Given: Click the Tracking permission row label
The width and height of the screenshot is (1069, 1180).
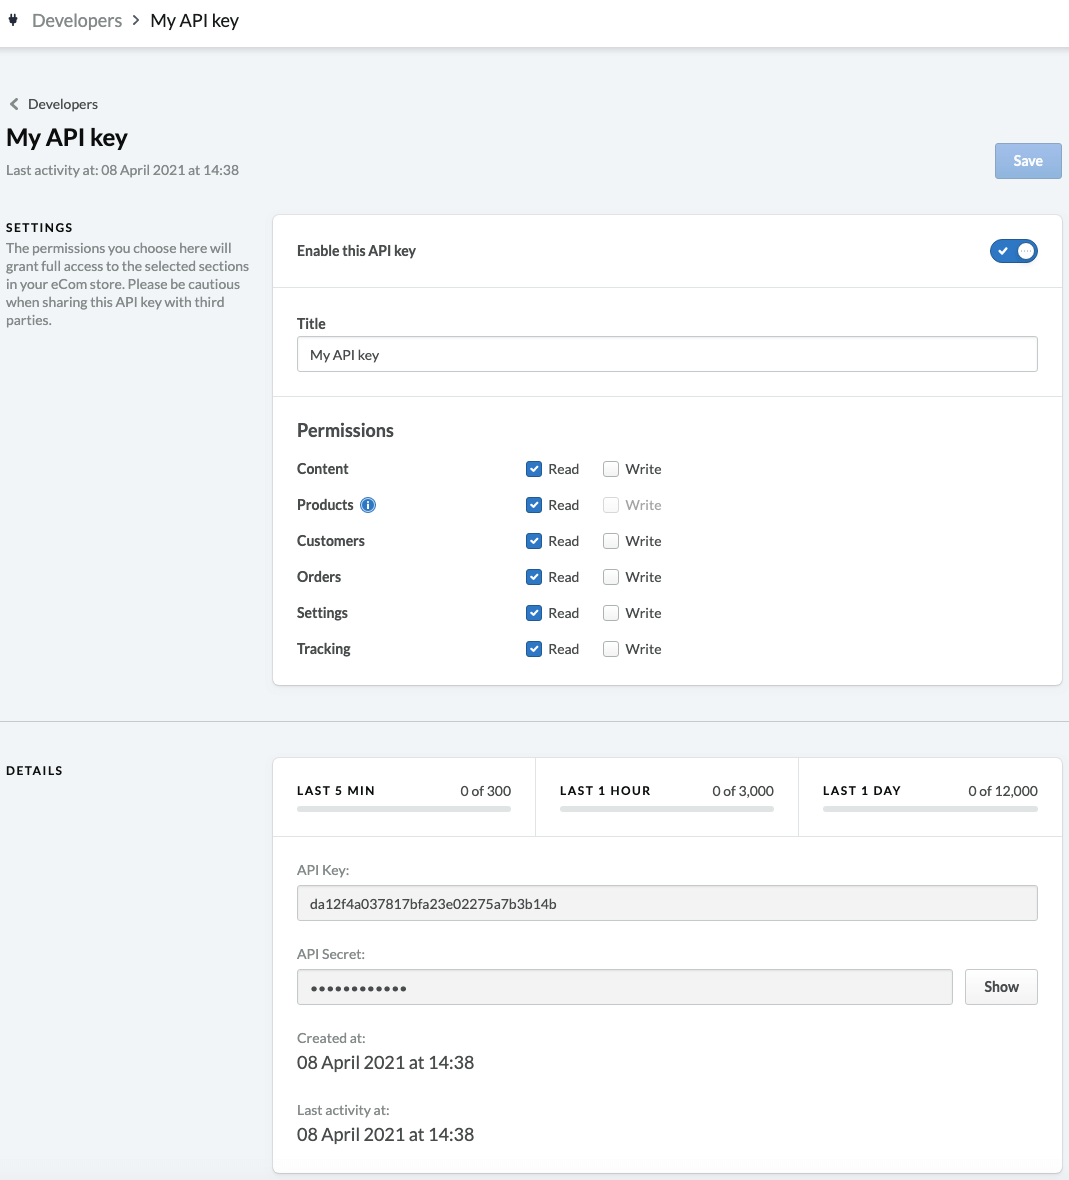Looking at the screenshot, I should pyautogui.click(x=323, y=649).
